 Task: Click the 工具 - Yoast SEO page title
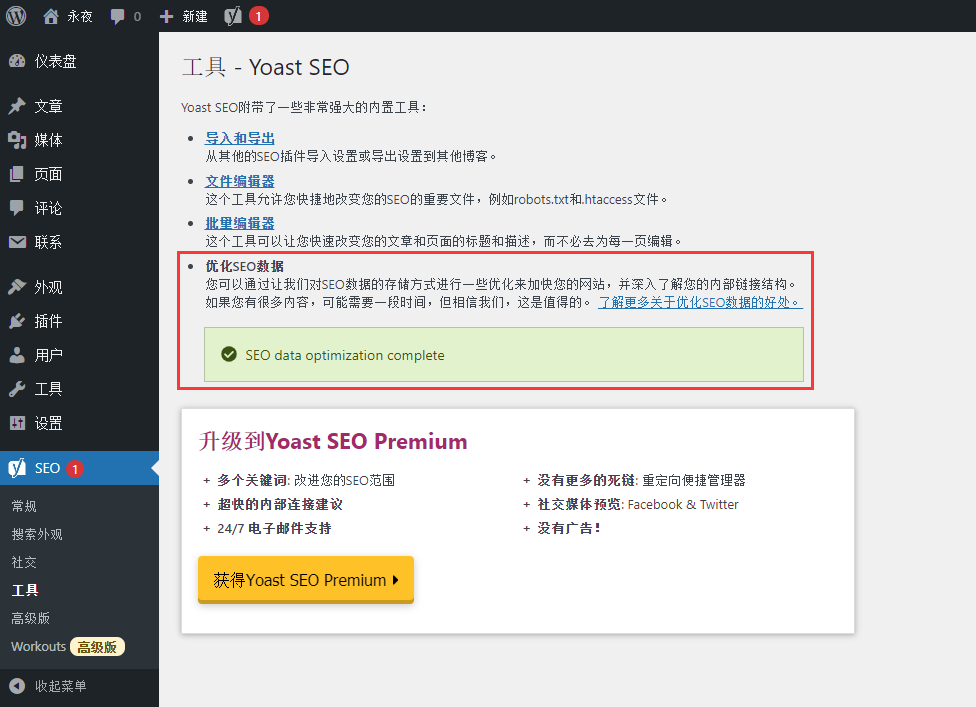pyautogui.click(x=266, y=67)
